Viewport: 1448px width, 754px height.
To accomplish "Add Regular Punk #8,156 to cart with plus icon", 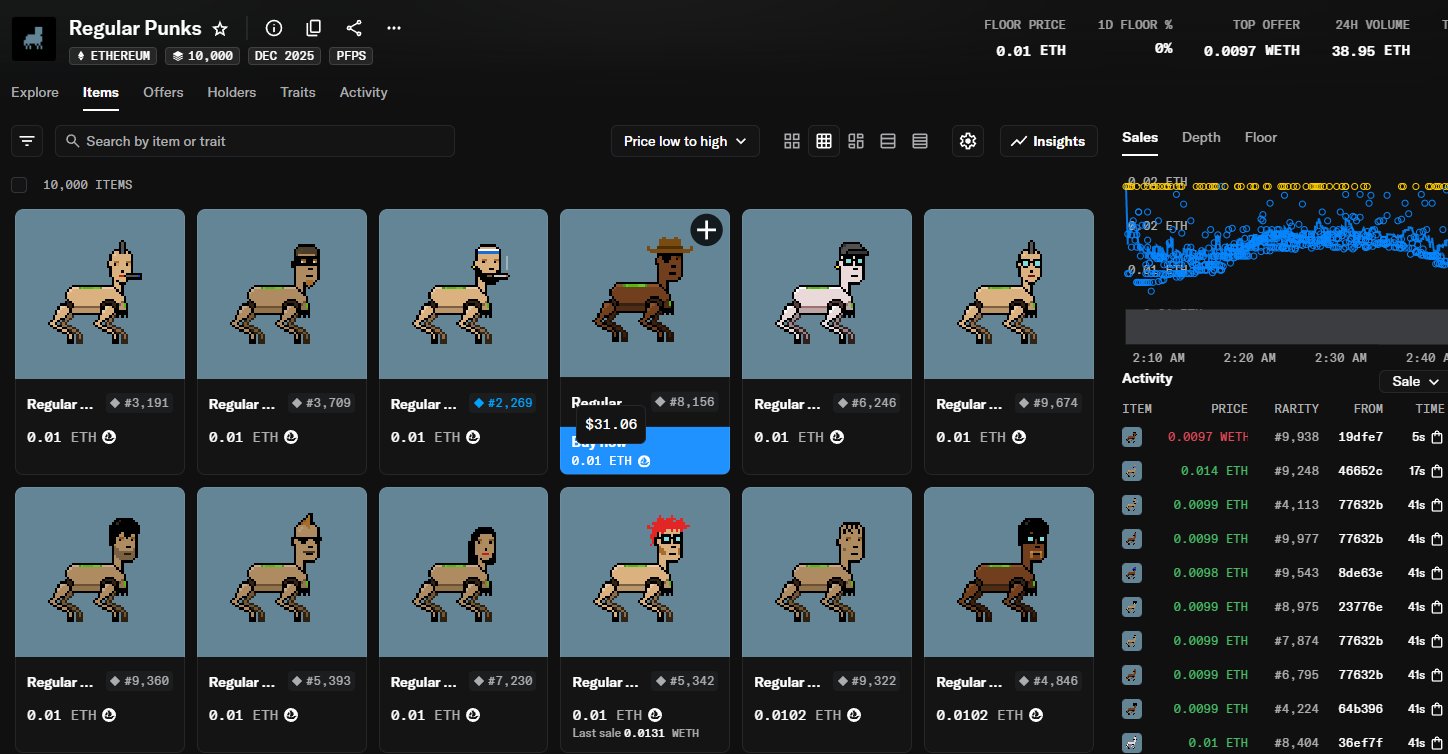I will coord(706,229).
